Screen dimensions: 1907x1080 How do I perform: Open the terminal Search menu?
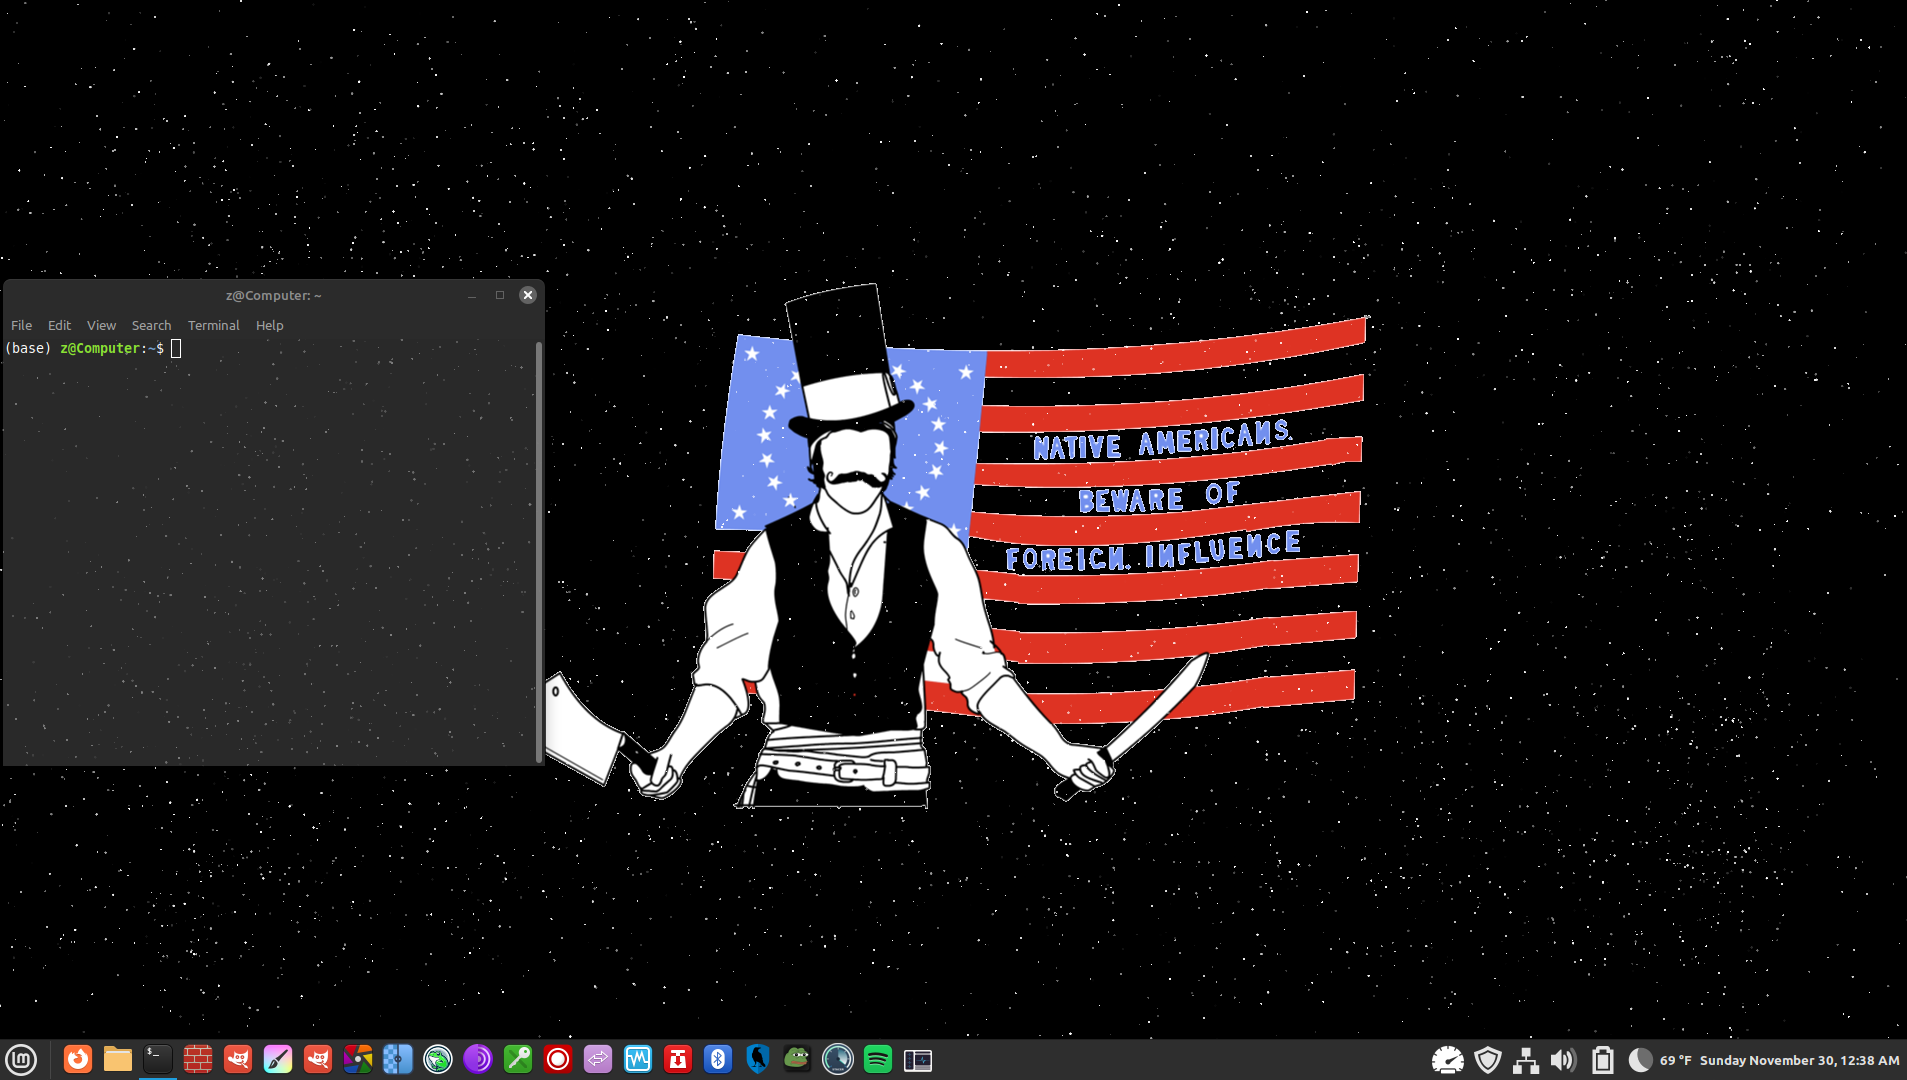click(x=151, y=325)
